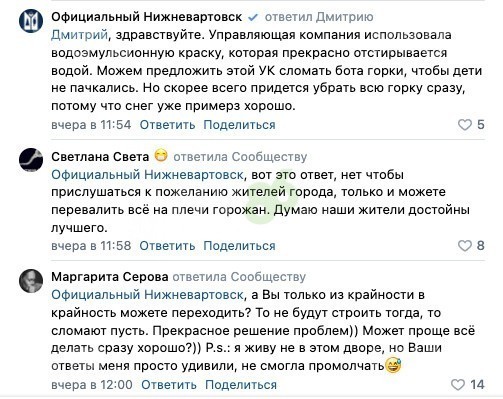Click the verified checkmark badge
Screen dimensions: 503x399
click(253, 17)
